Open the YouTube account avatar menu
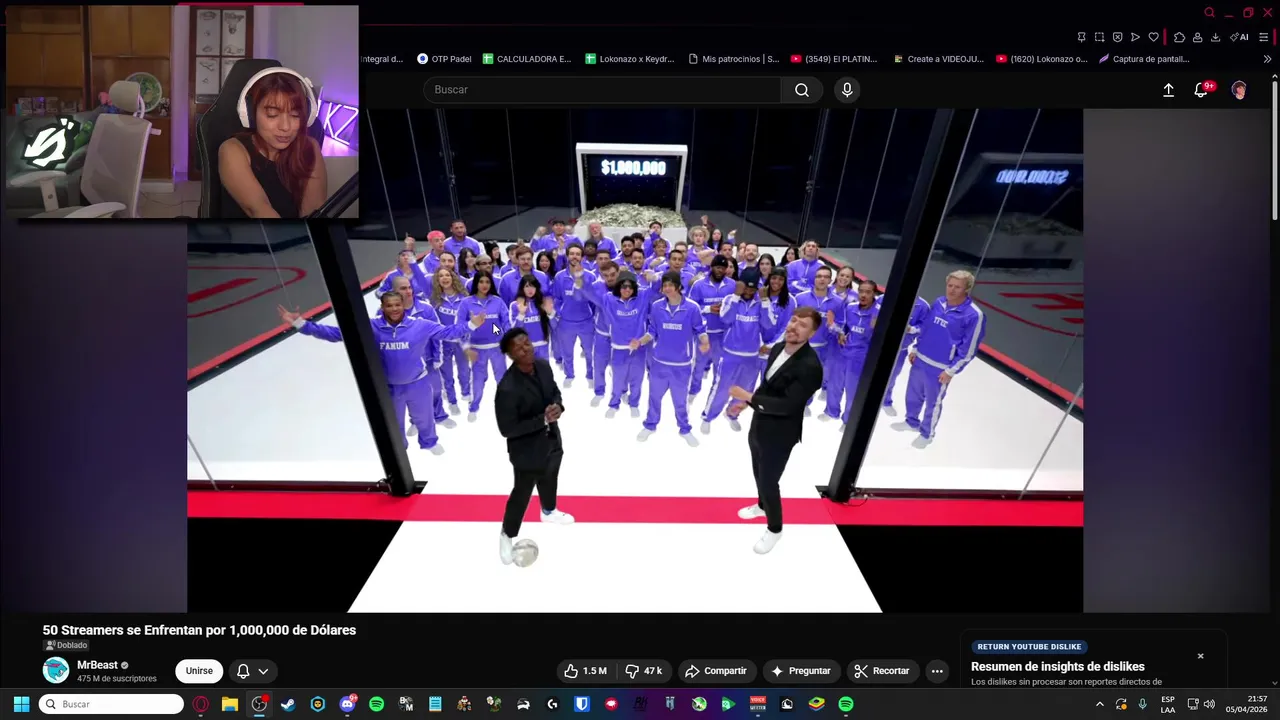 (x=1239, y=90)
